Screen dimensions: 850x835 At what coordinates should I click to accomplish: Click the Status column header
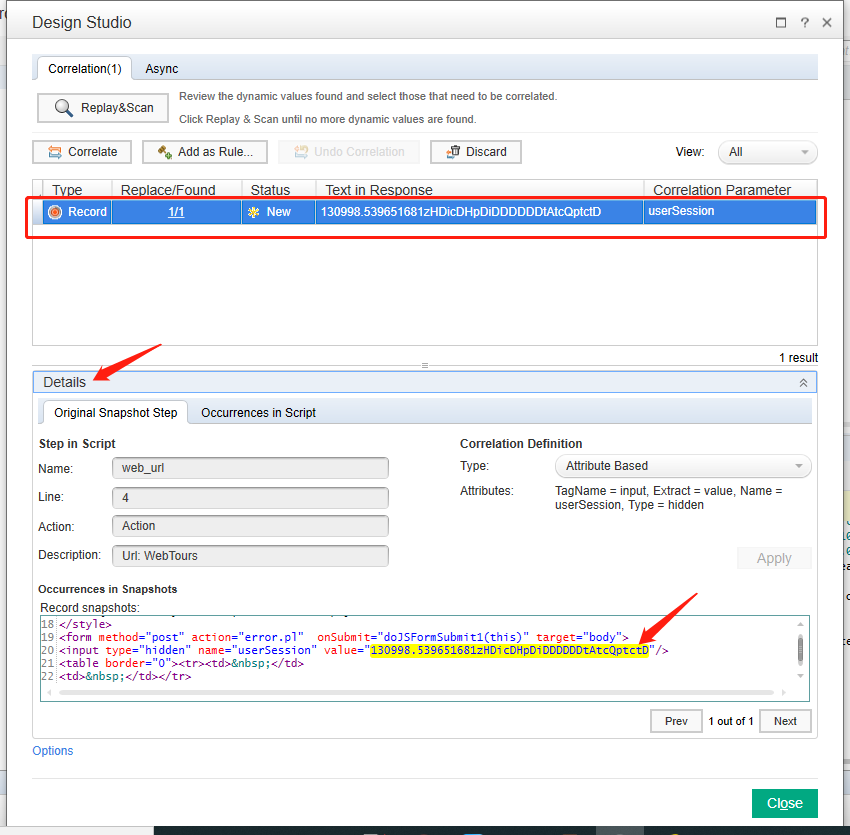click(279, 190)
